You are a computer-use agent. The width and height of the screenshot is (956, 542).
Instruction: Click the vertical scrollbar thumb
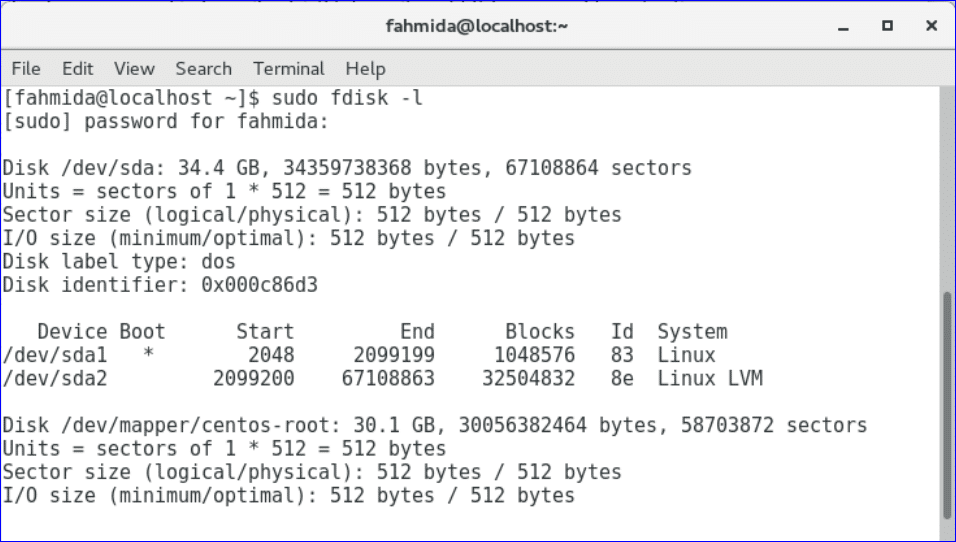point(945,406)
